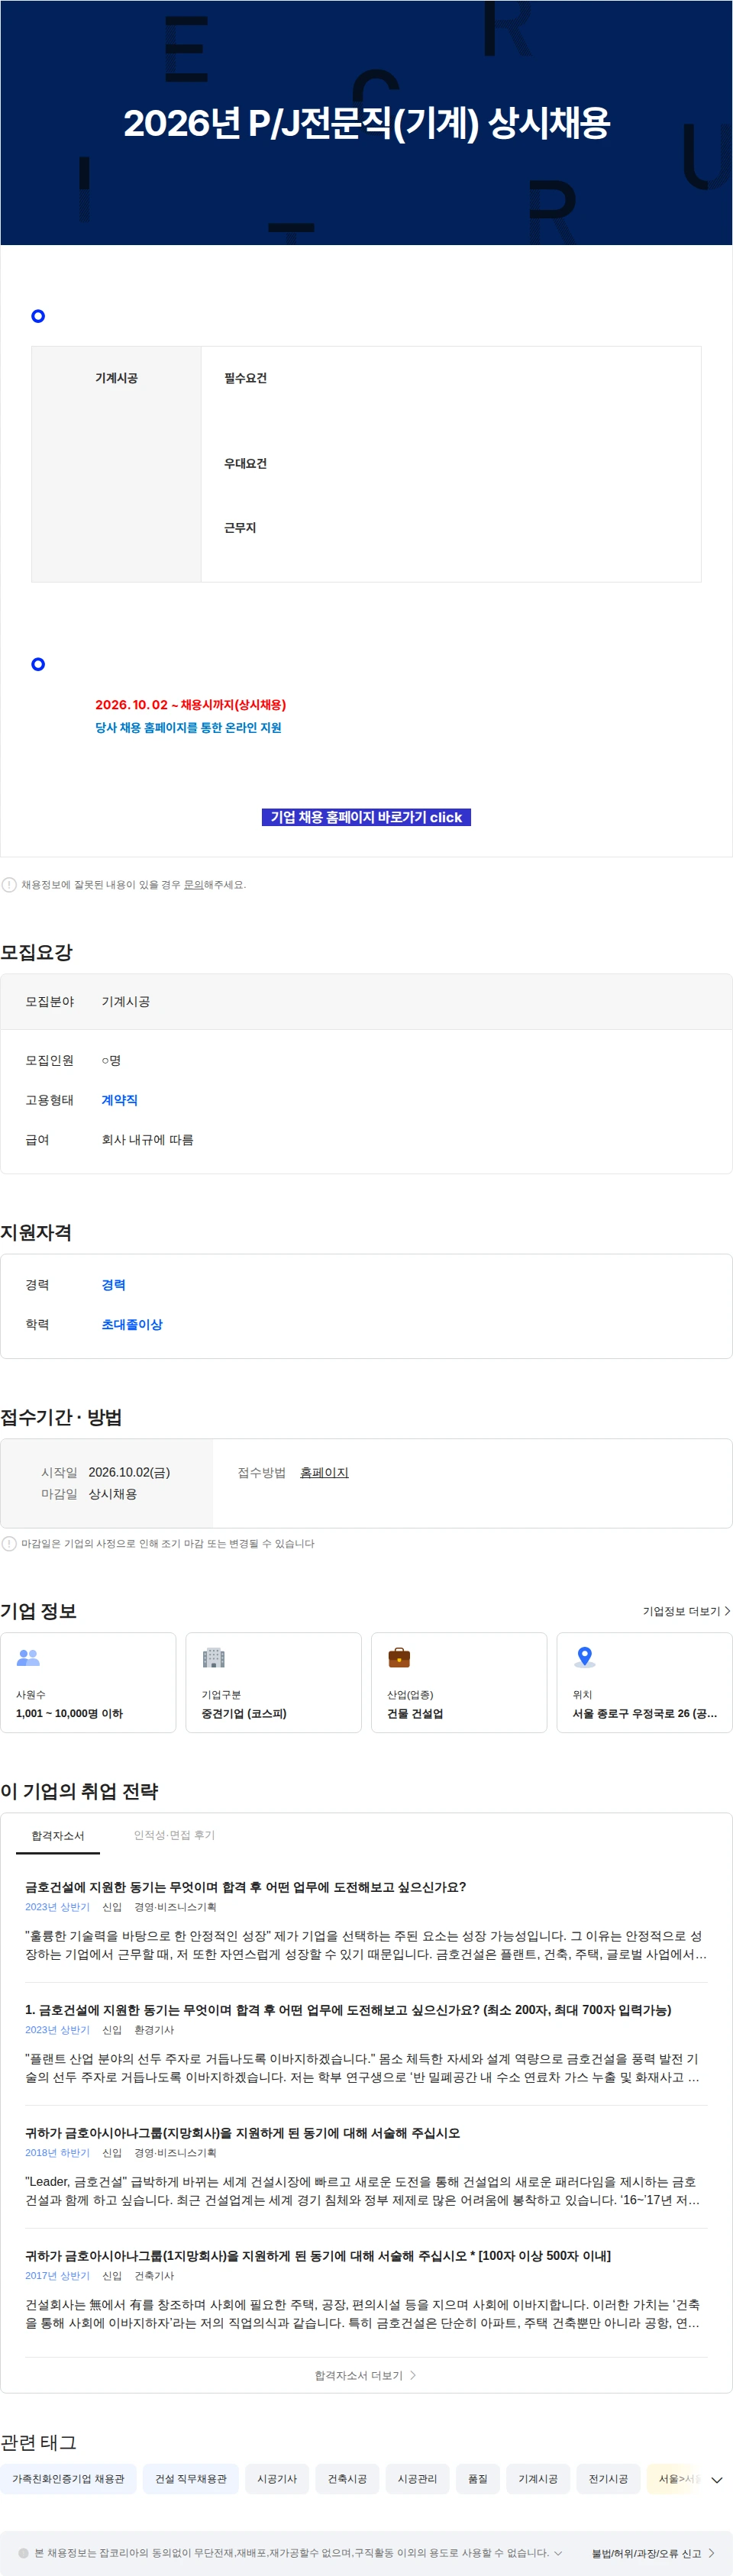Click the arrow next to 불법/허위/과장/오류 신고
This screenshot has height=2576, width=733.
coord(711,2552)
